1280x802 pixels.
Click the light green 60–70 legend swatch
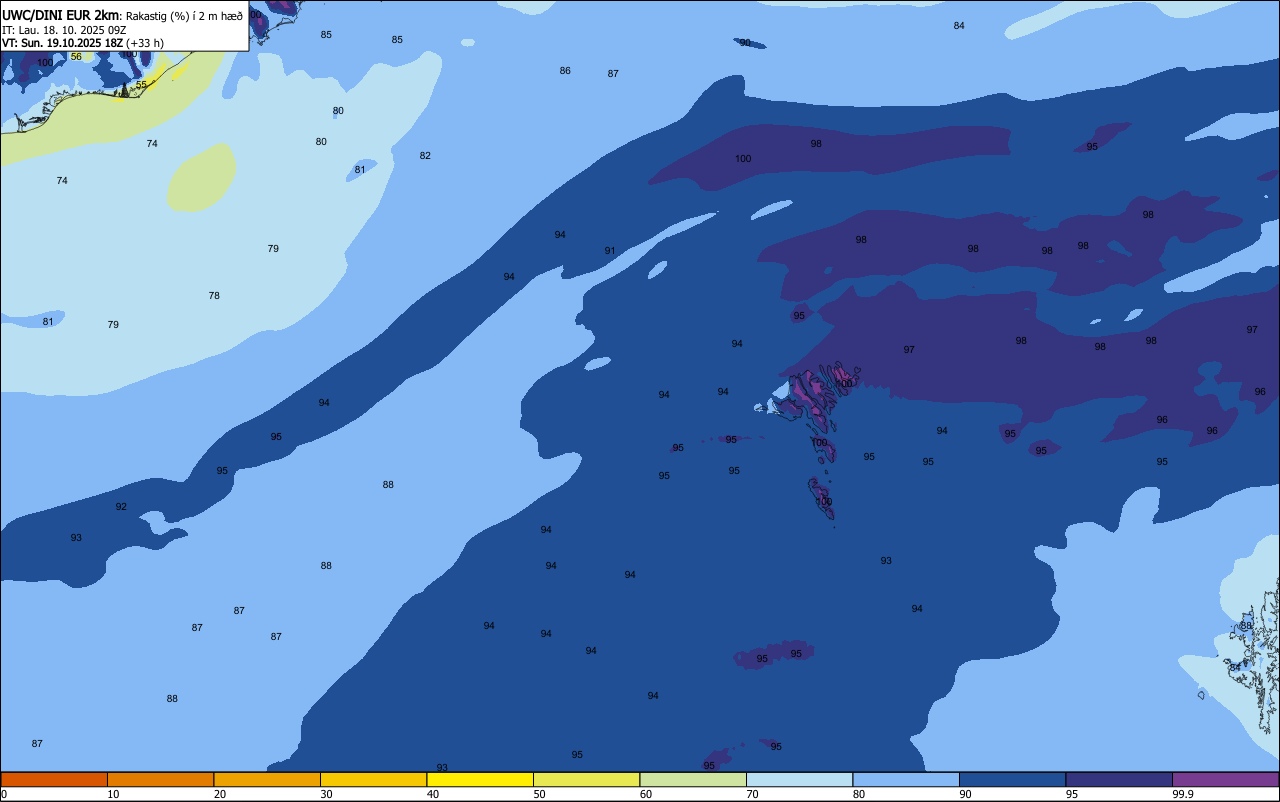[693, 779]
